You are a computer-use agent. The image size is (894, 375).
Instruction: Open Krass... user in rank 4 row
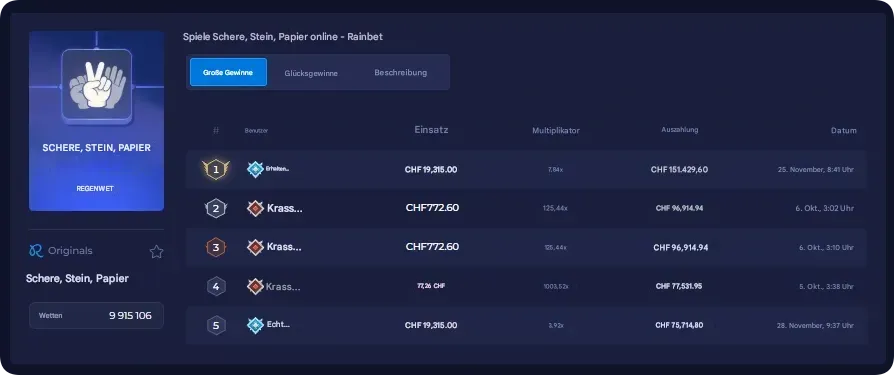coord(283,286)
